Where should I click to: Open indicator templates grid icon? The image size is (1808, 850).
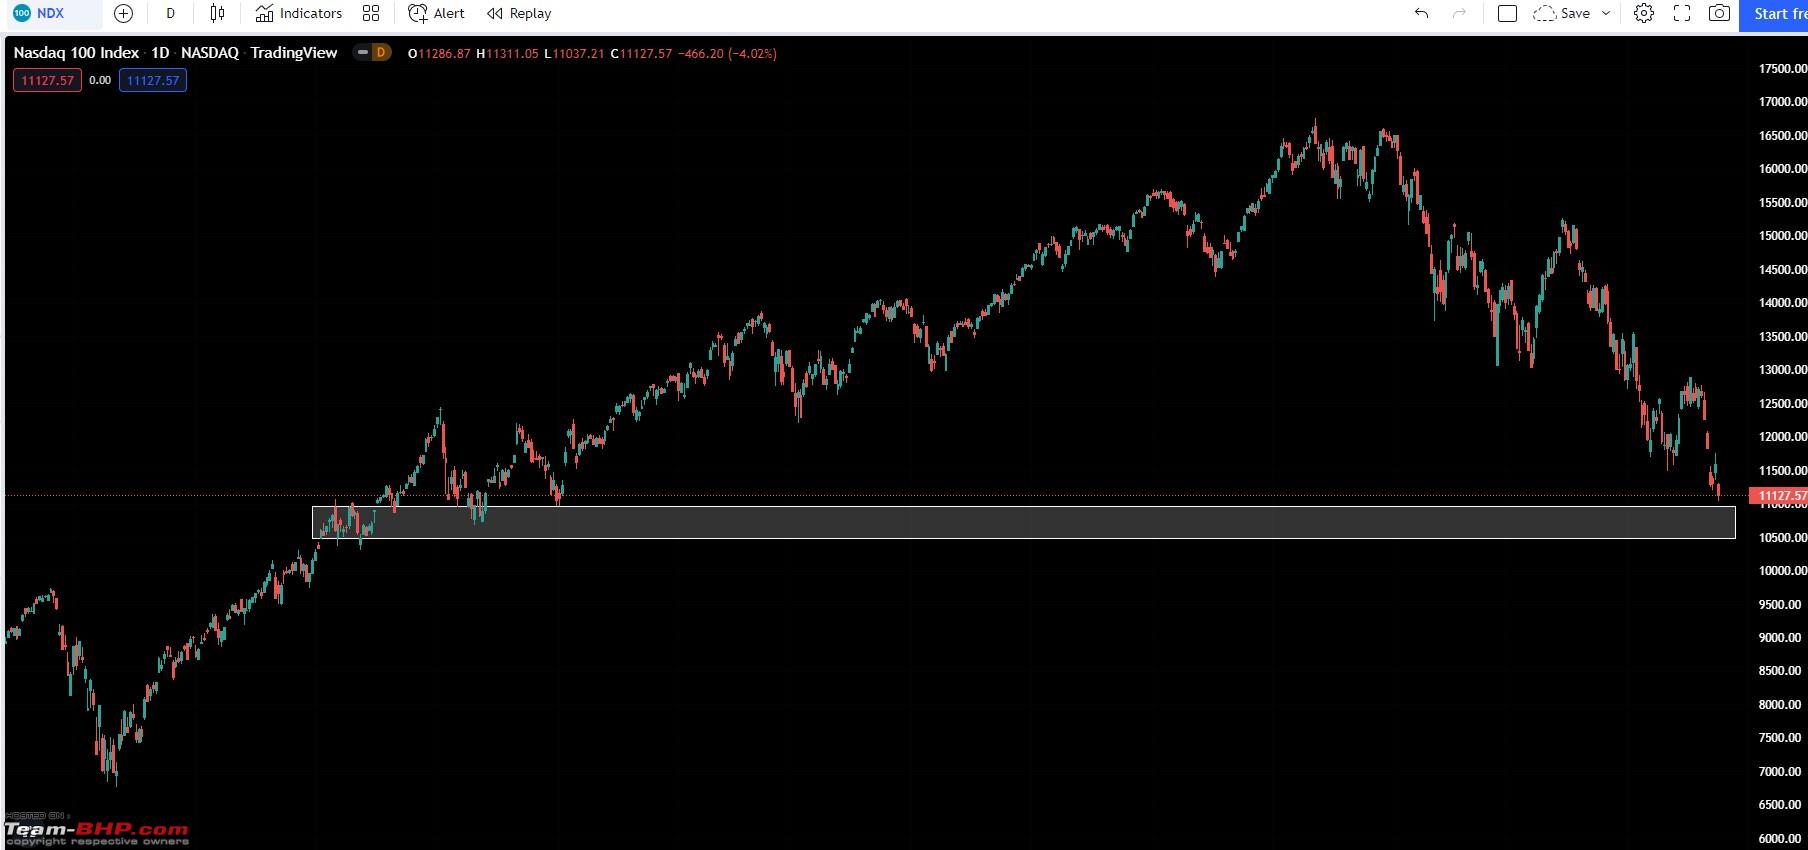pos(371,13)
